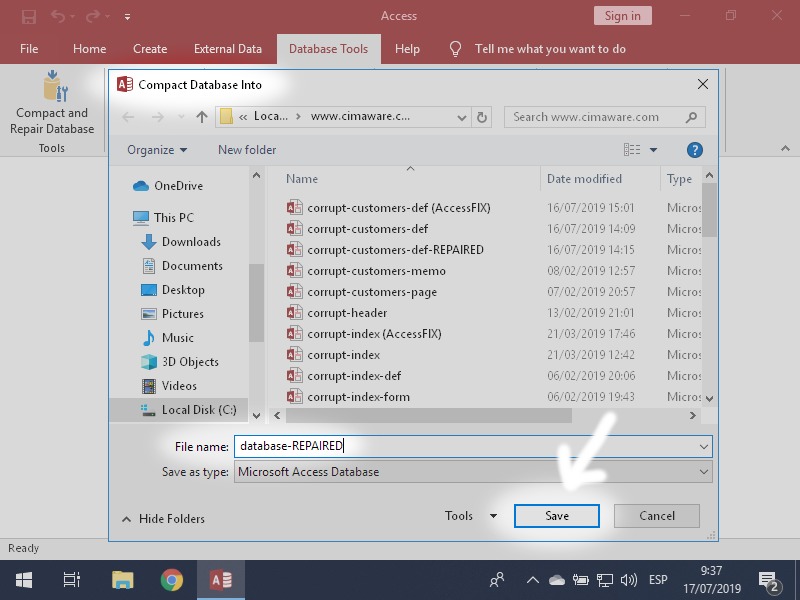This screenshot has width=800, height=600.
Task: Select the file corrupt-customers-def
Action: tap(357, 229)
